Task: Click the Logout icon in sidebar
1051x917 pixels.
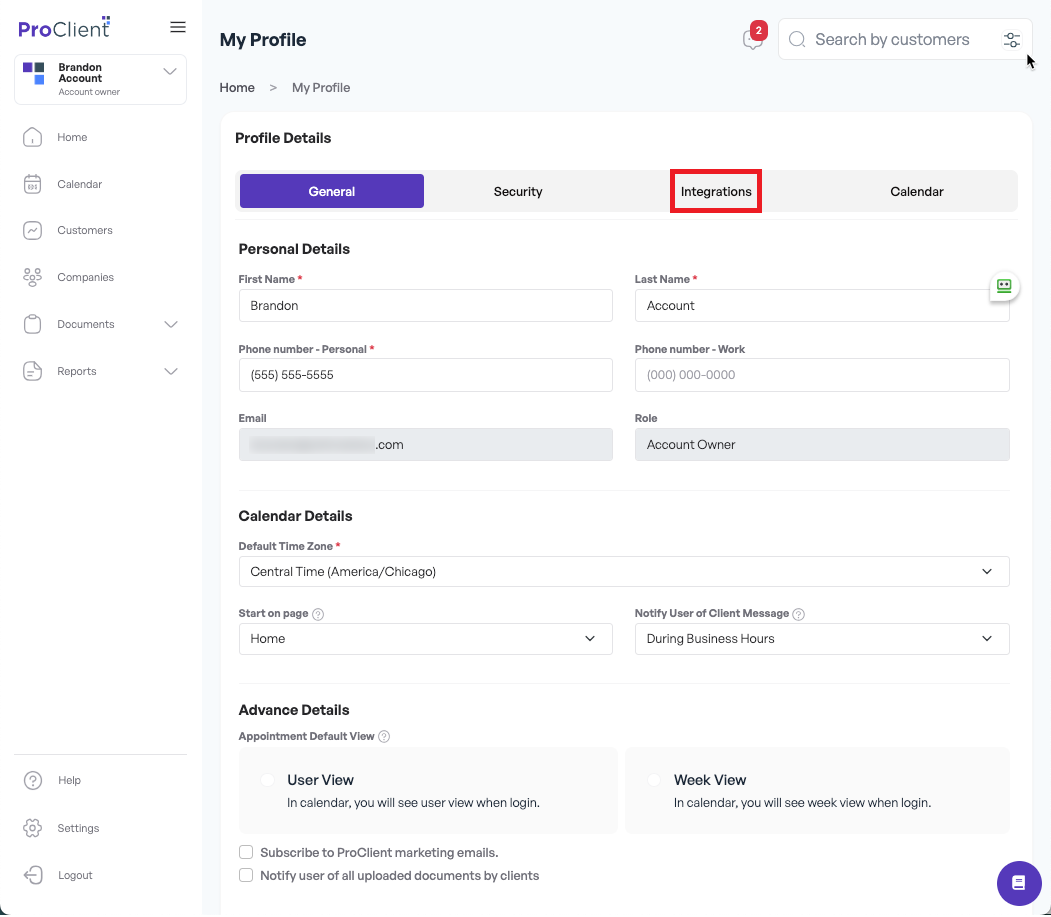Action: pos(33,875)
